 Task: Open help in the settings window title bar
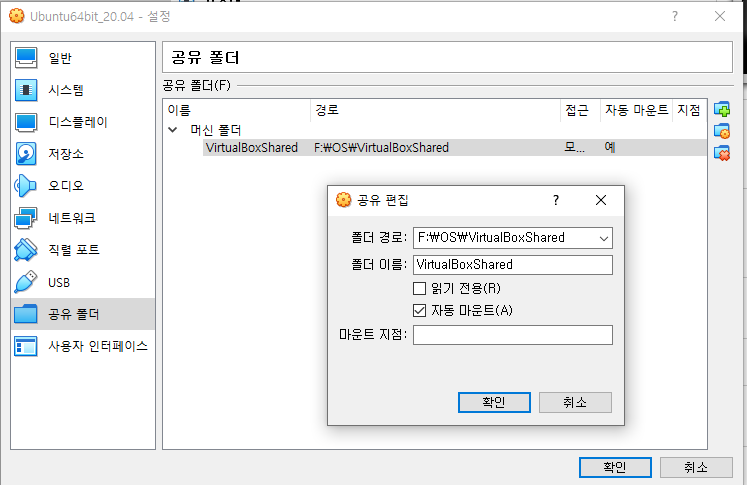(675, 17)
